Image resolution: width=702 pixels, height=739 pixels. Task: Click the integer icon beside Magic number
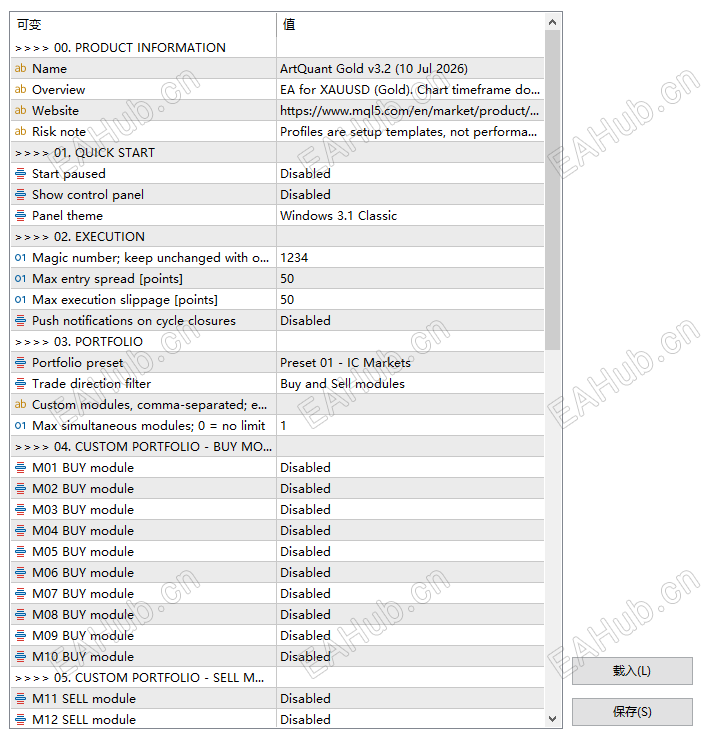pyautogui.click(x=20, y=257)
